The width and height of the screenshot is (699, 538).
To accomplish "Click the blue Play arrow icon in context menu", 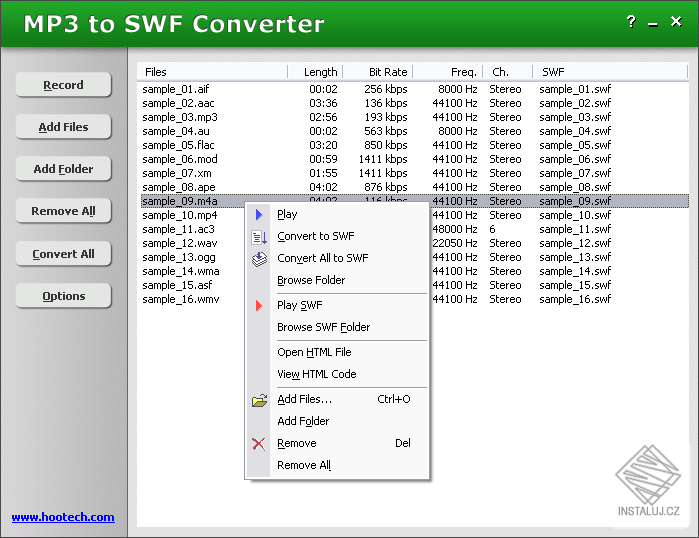I will coord(259,214).
